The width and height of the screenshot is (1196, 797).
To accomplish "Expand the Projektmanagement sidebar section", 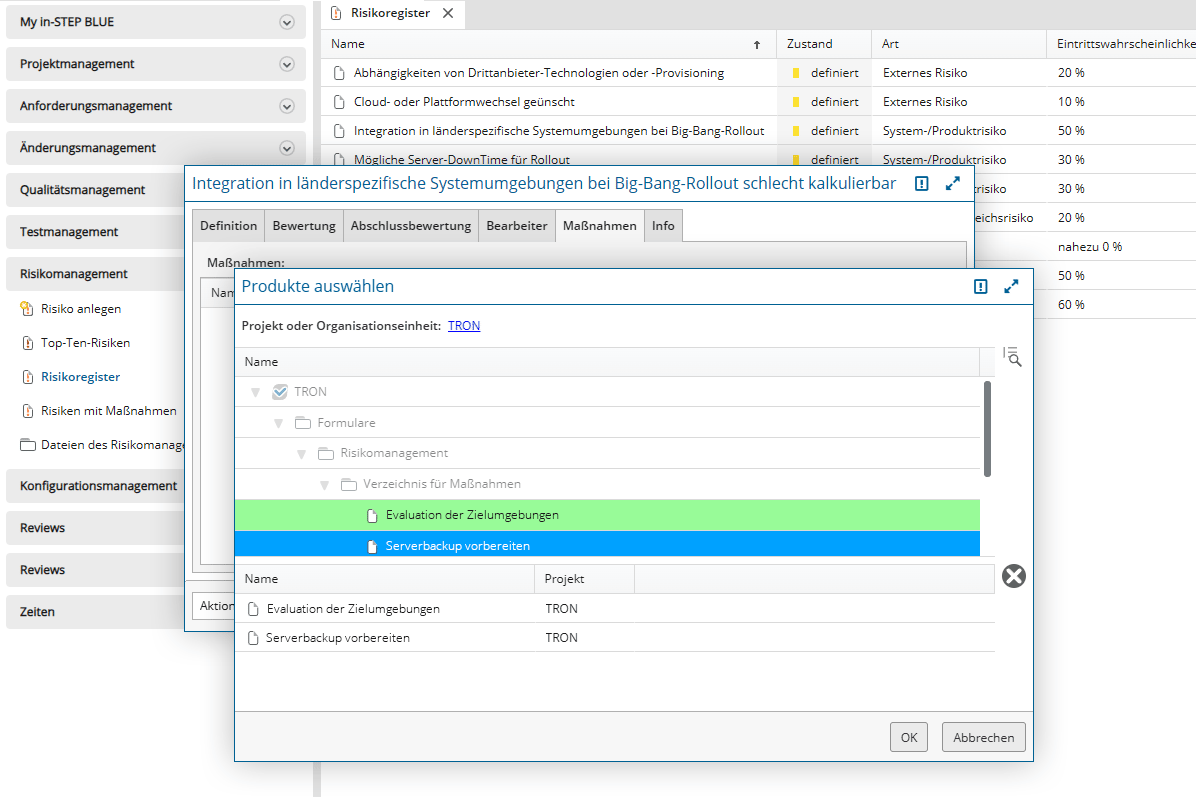I will coord(287,64).
